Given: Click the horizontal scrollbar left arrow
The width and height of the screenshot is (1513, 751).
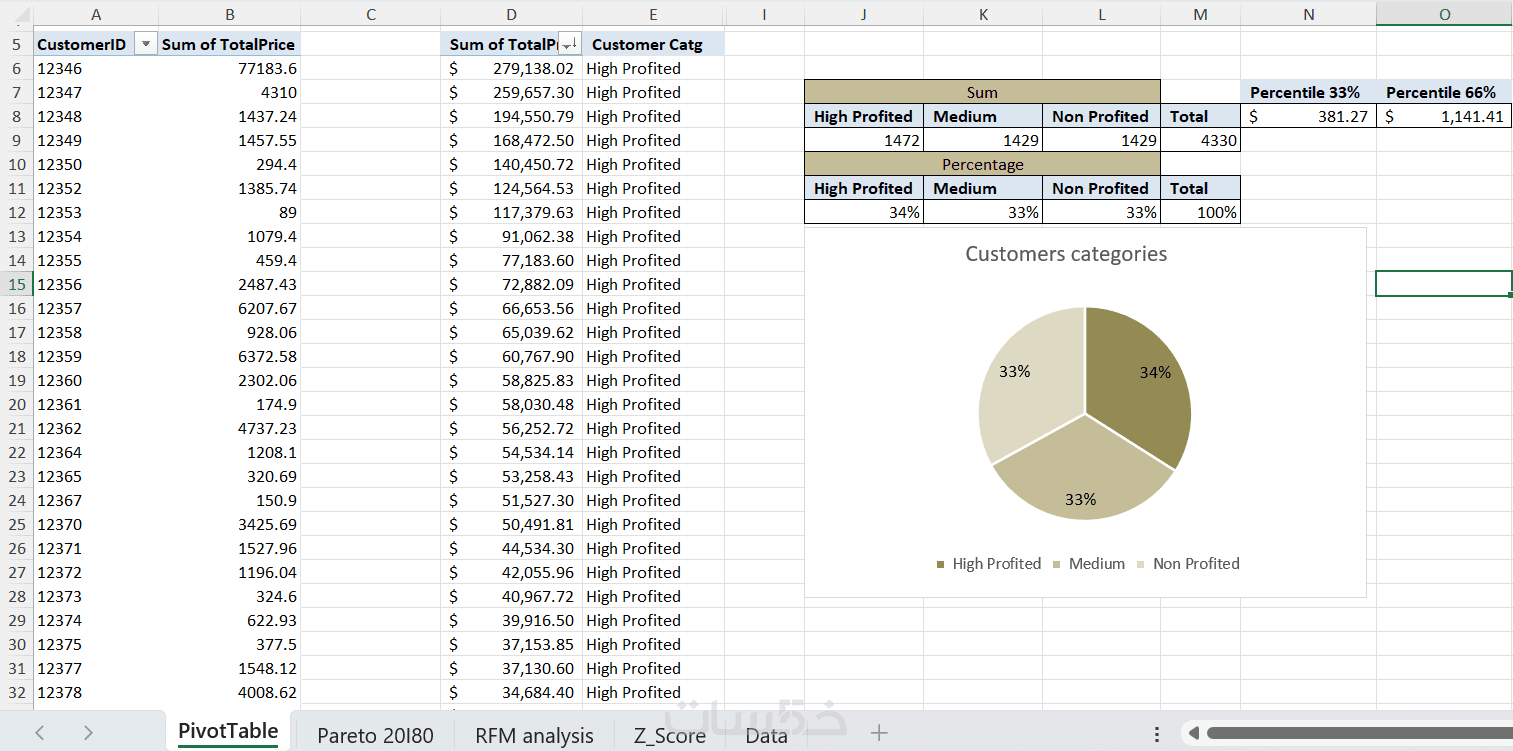Looking at the screenshot, I should 1192,734.
